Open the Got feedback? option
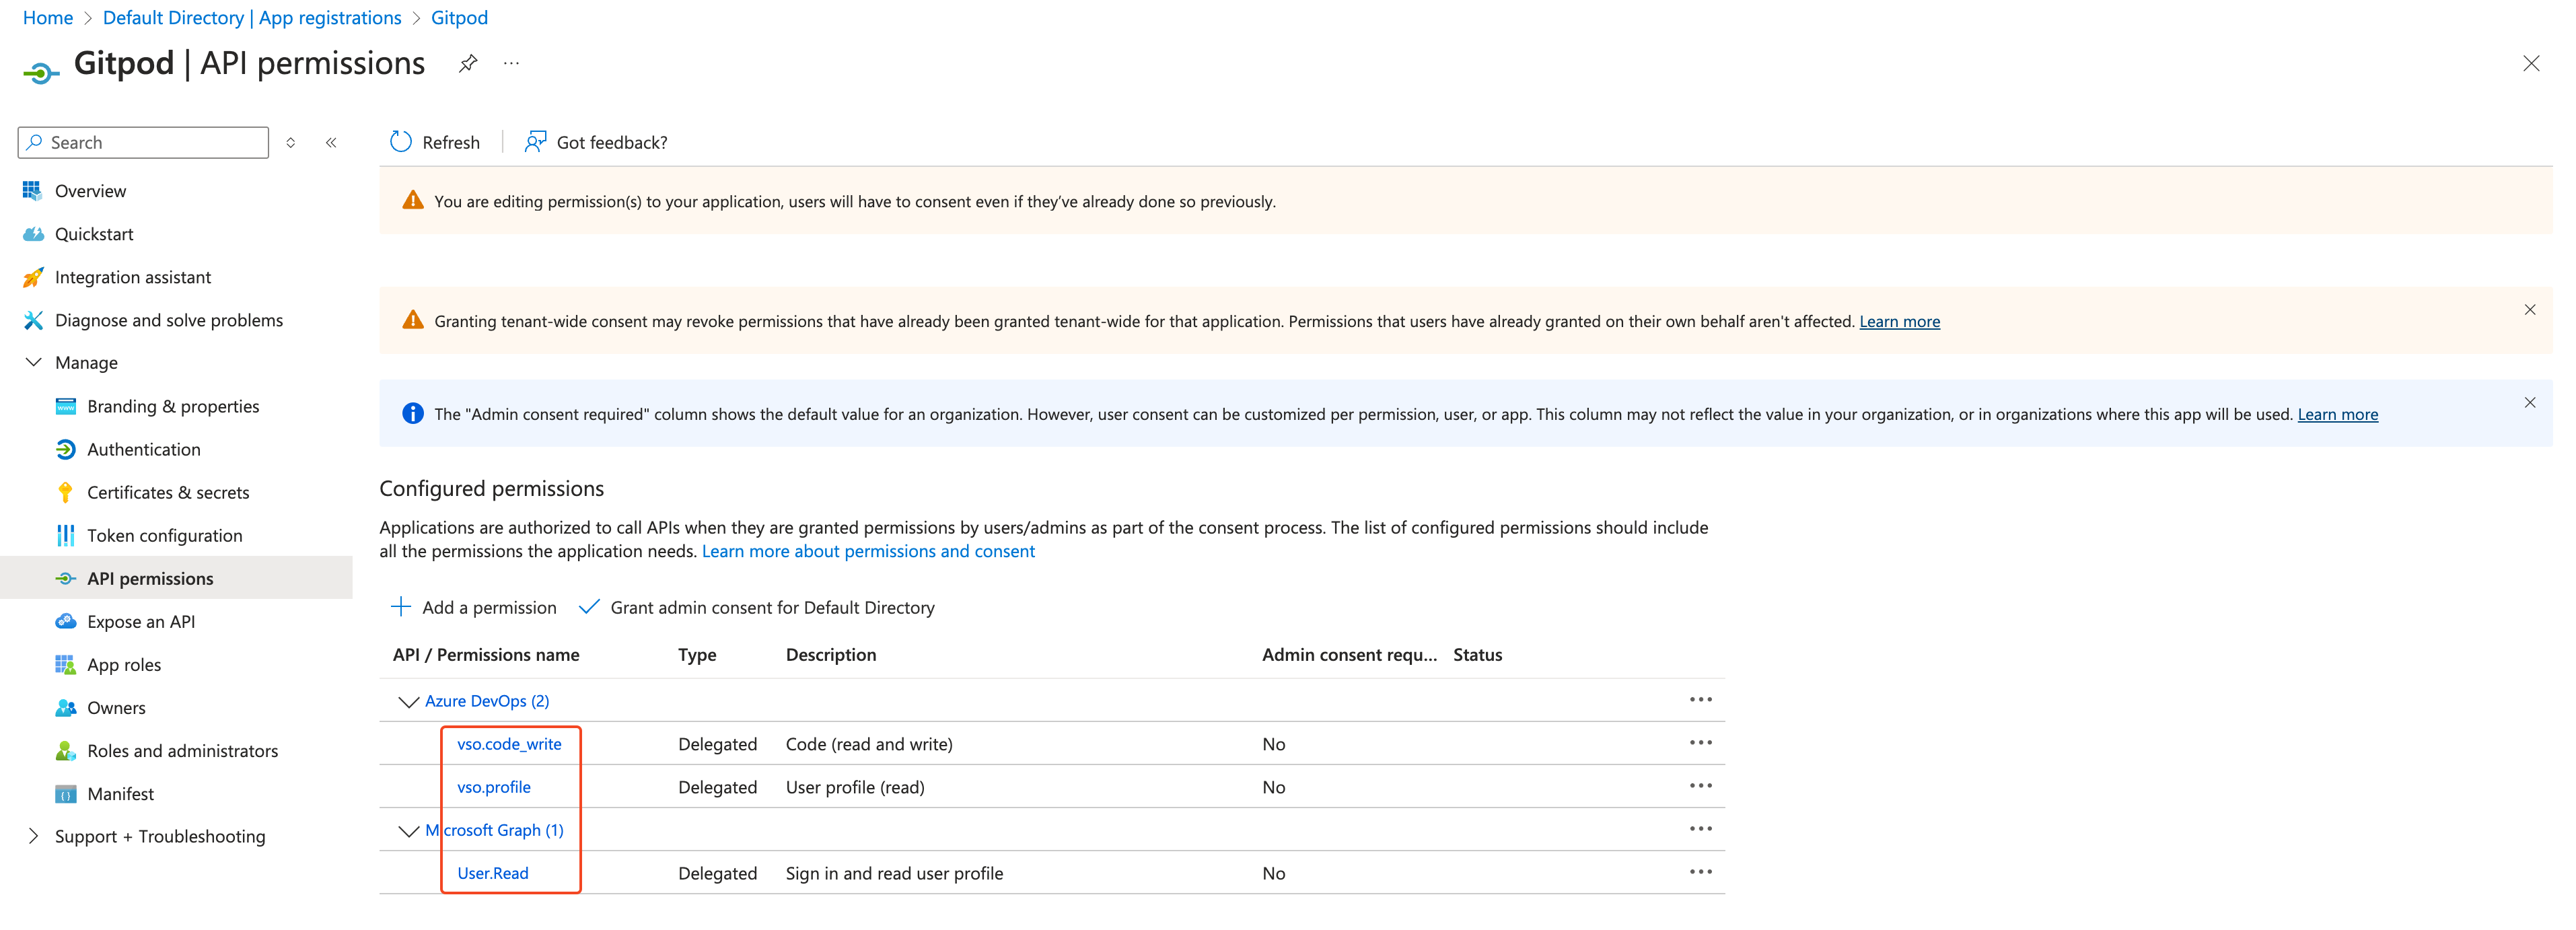Screen dimensions: 2576x930 pyautogui.click(x=596, y=142)
